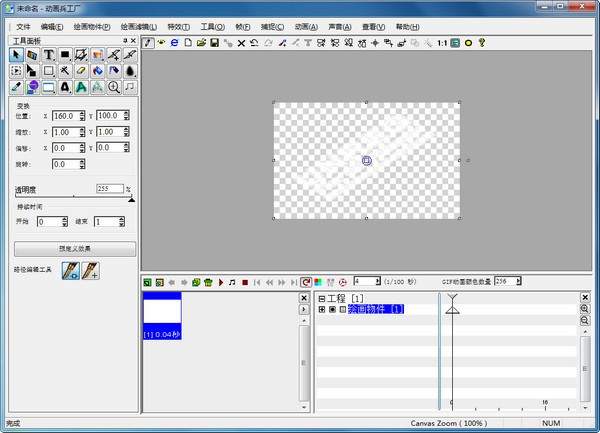The height and width of the screenshot is (433, 600).
Task: Click the 预定义效果 button
Action: coord(74,247)
